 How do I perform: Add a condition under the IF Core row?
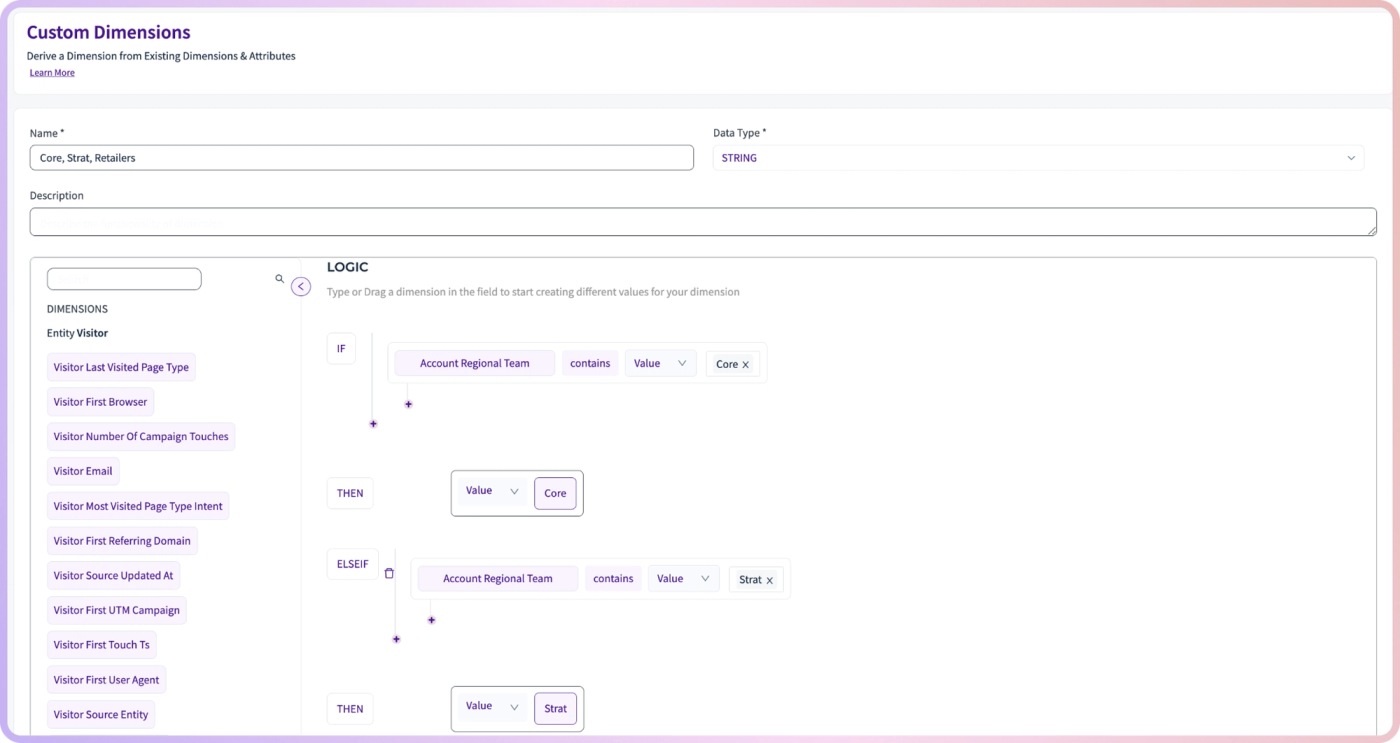click(x=408, y=404)
